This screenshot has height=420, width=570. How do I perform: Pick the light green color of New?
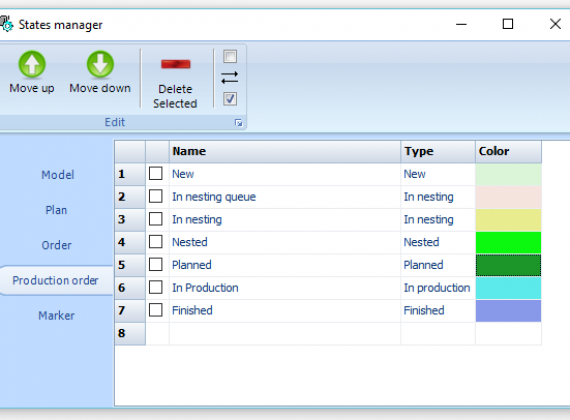tap(508, 174)
